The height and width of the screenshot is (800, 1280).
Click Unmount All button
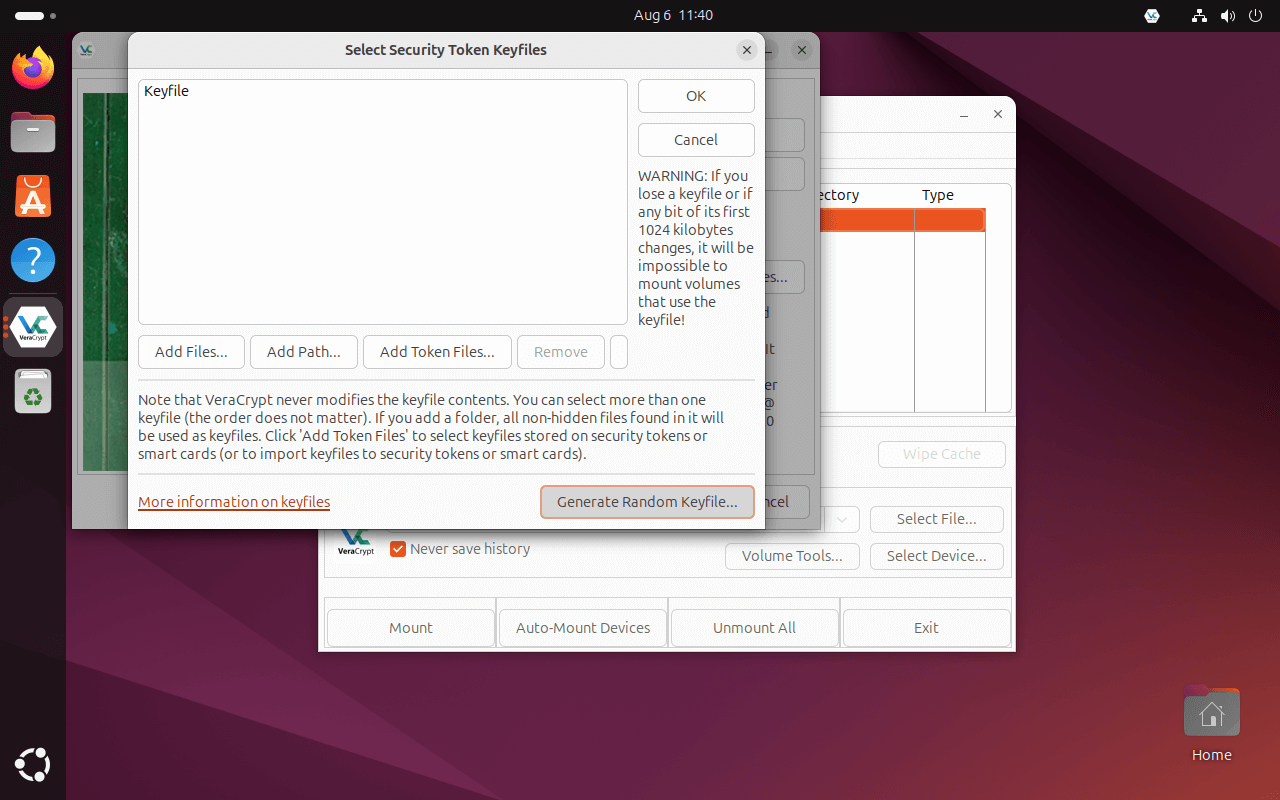click(755, 628)
